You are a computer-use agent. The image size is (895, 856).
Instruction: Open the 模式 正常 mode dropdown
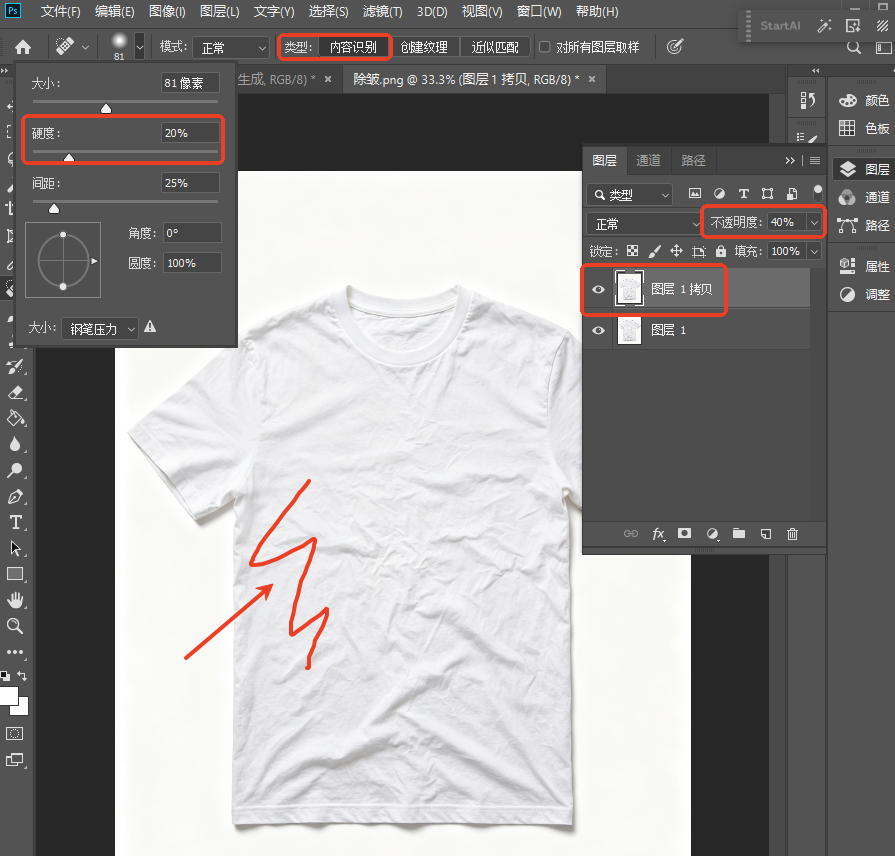click(x=230, y=47)
